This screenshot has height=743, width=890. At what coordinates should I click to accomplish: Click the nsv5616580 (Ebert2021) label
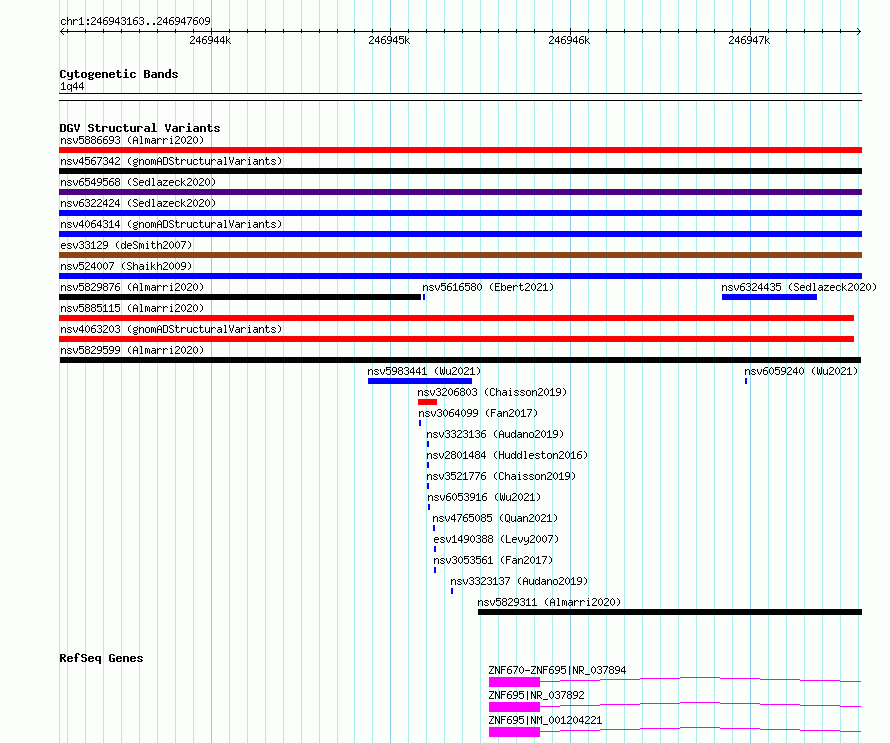pos(488,287)
